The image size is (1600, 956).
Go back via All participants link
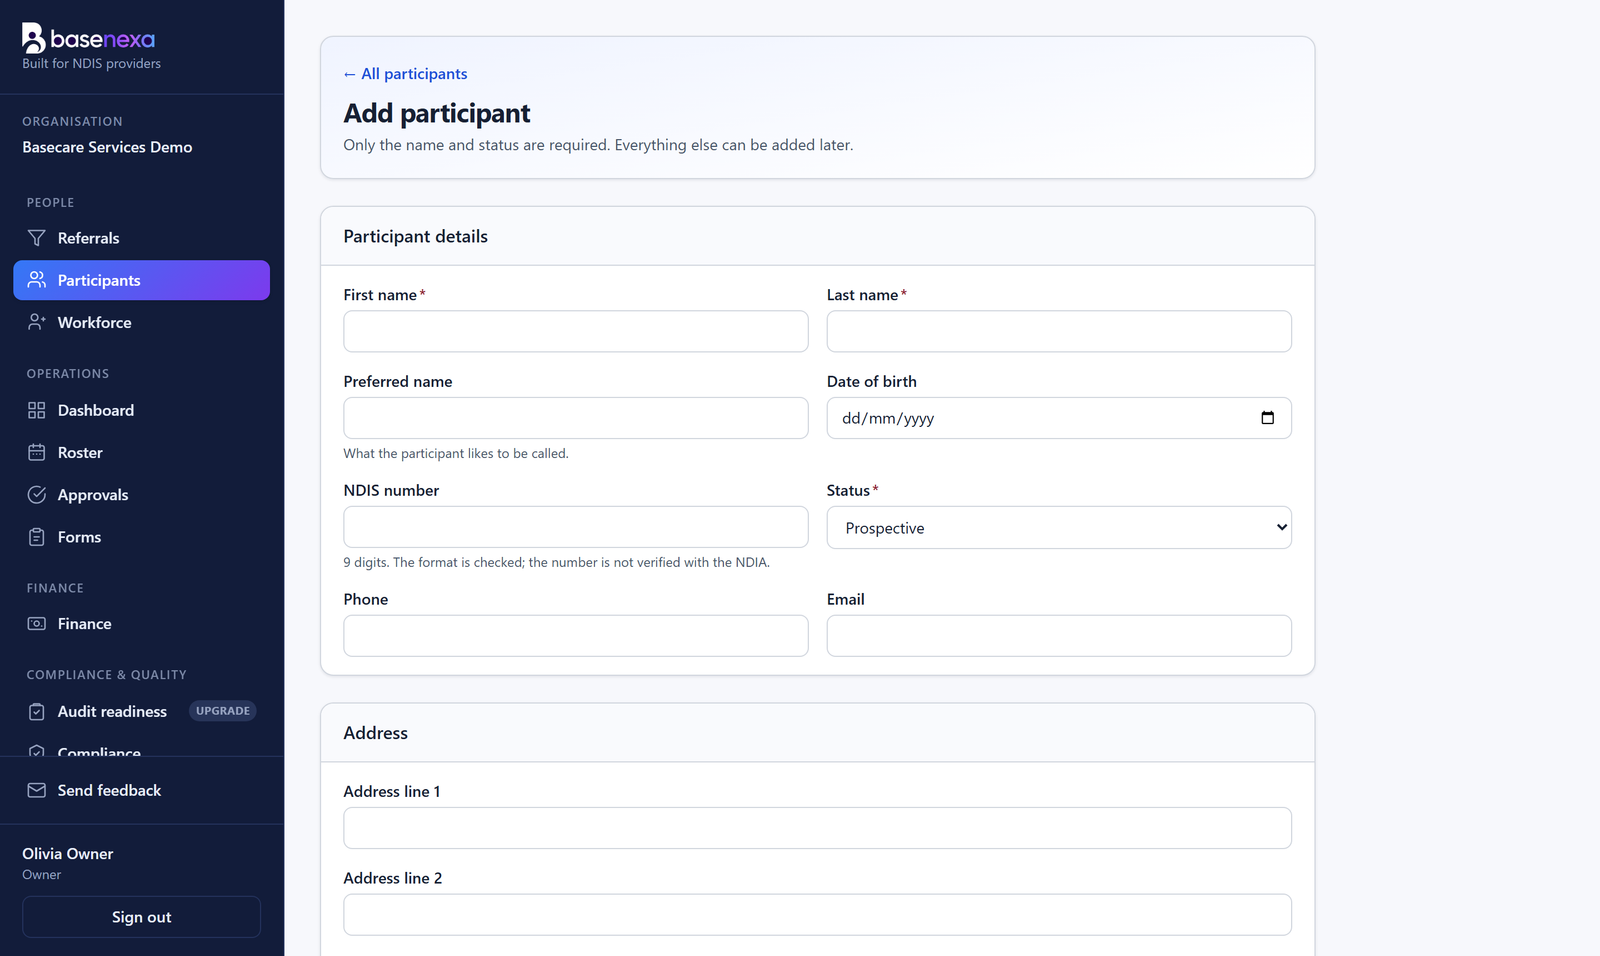tap(405, 74)
